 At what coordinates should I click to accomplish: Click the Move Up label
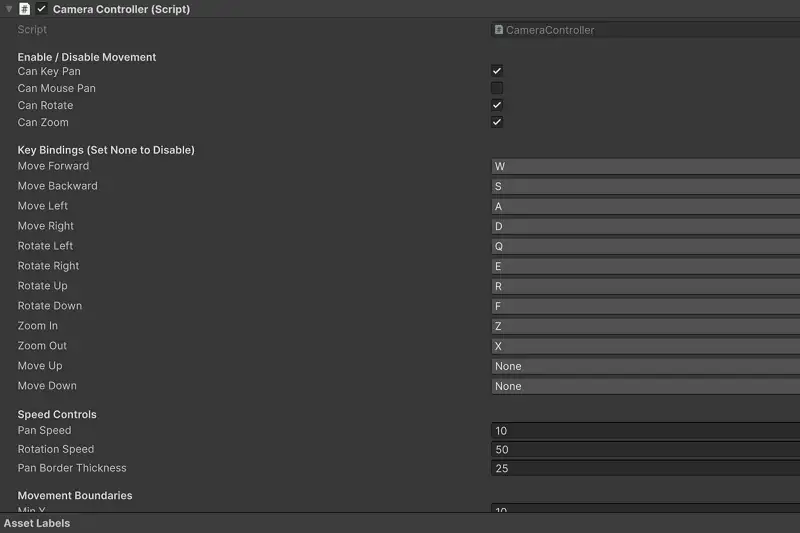point(40,366)
